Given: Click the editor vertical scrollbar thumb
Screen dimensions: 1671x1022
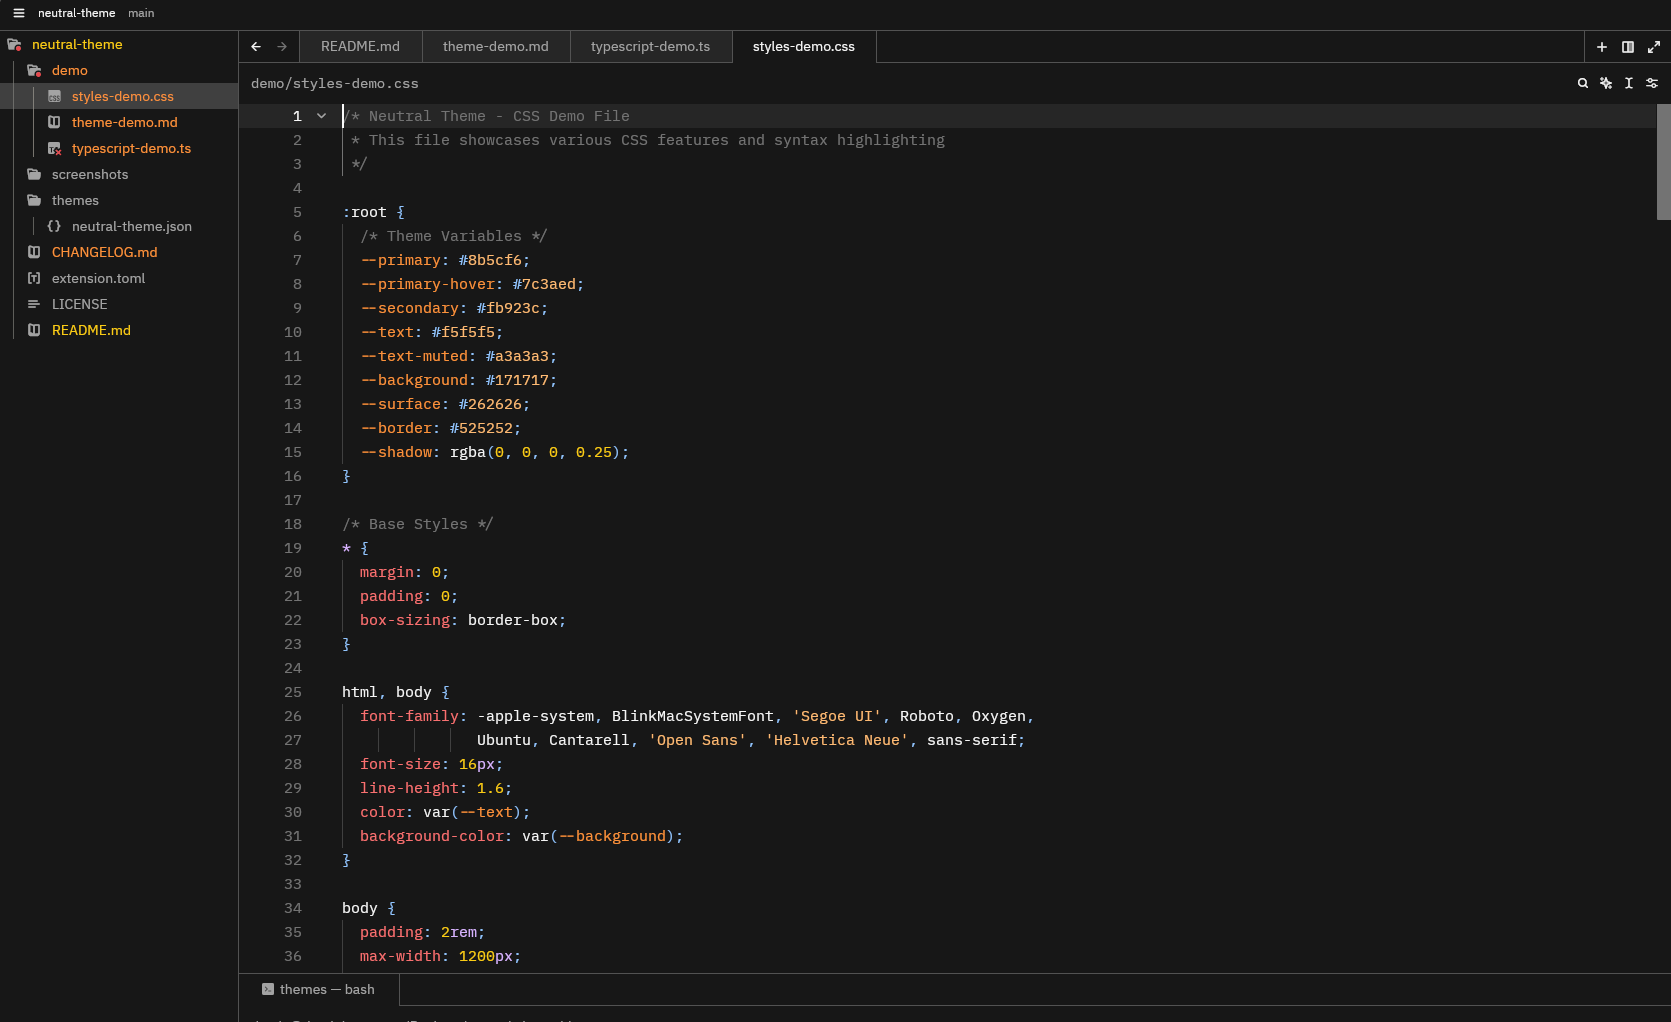Looking at the screenshot, I should pos(1664,162).
